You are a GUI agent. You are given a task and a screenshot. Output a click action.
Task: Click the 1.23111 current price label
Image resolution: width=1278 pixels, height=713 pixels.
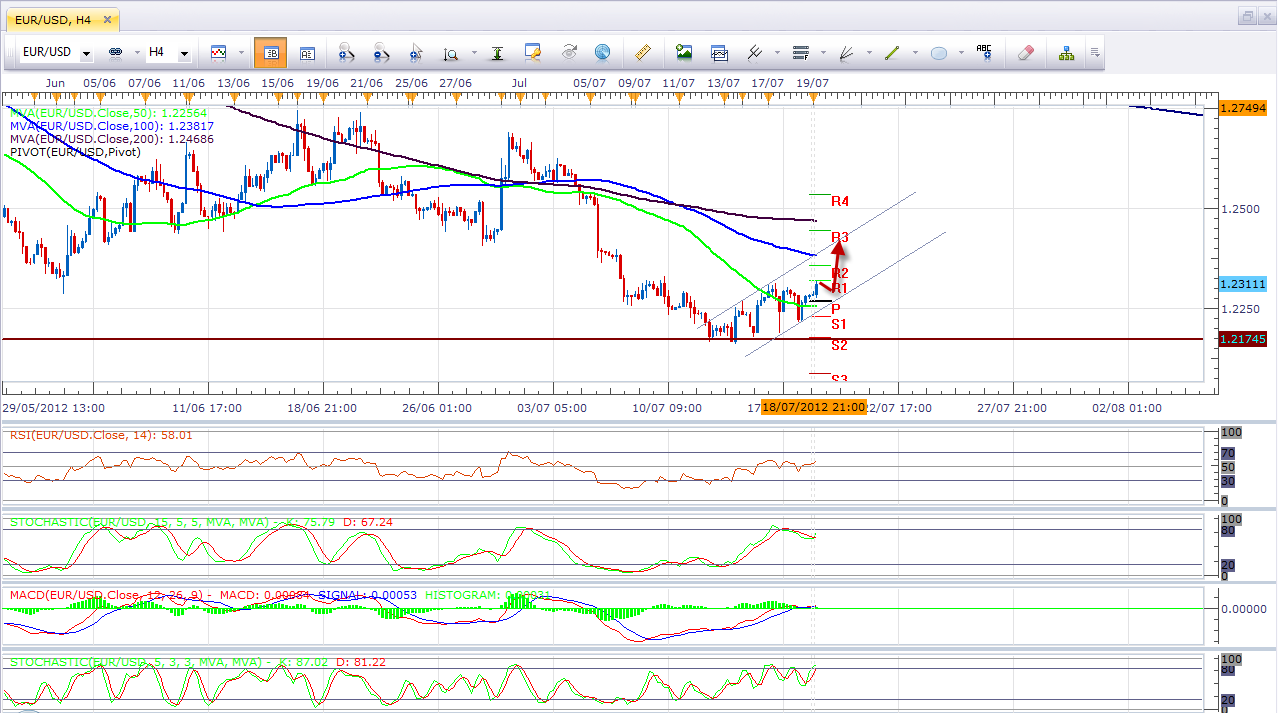coord(1243,284)
